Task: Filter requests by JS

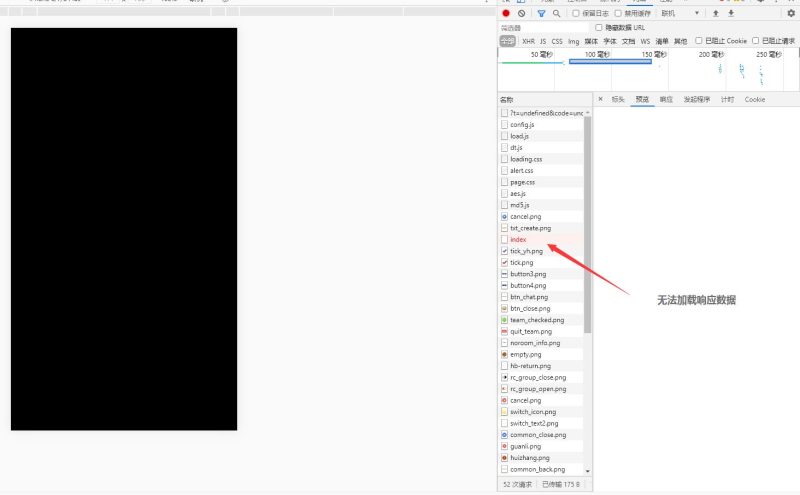Action: pyautogui.click(x=543, y=41)
